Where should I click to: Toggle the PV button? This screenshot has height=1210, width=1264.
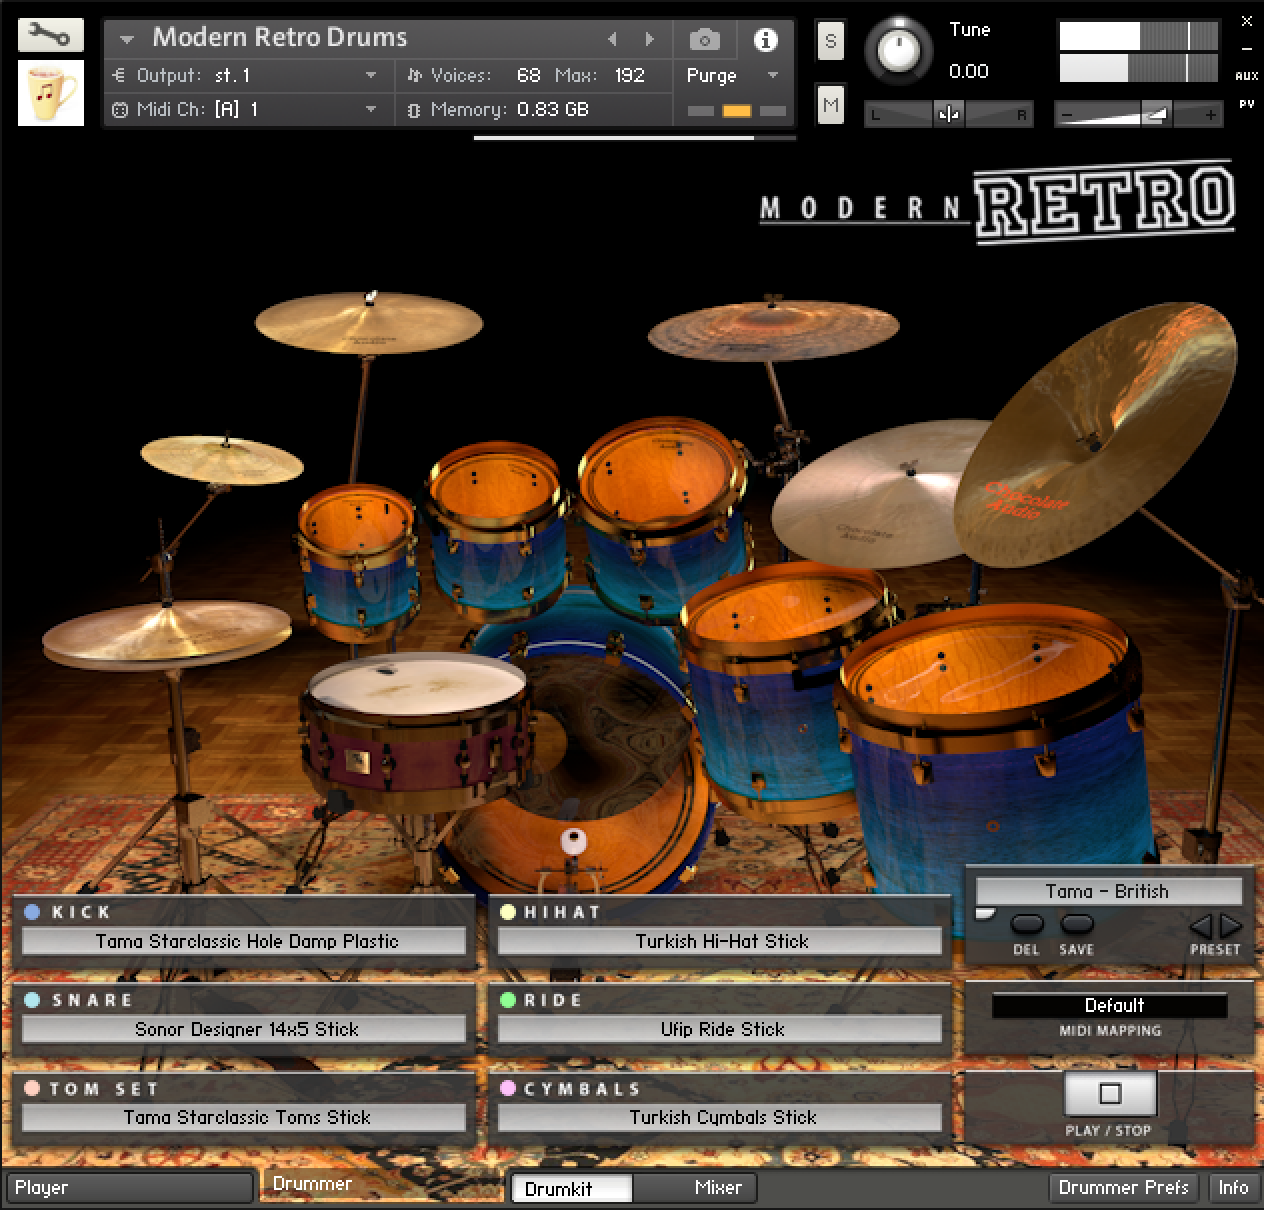point(1246,103)
